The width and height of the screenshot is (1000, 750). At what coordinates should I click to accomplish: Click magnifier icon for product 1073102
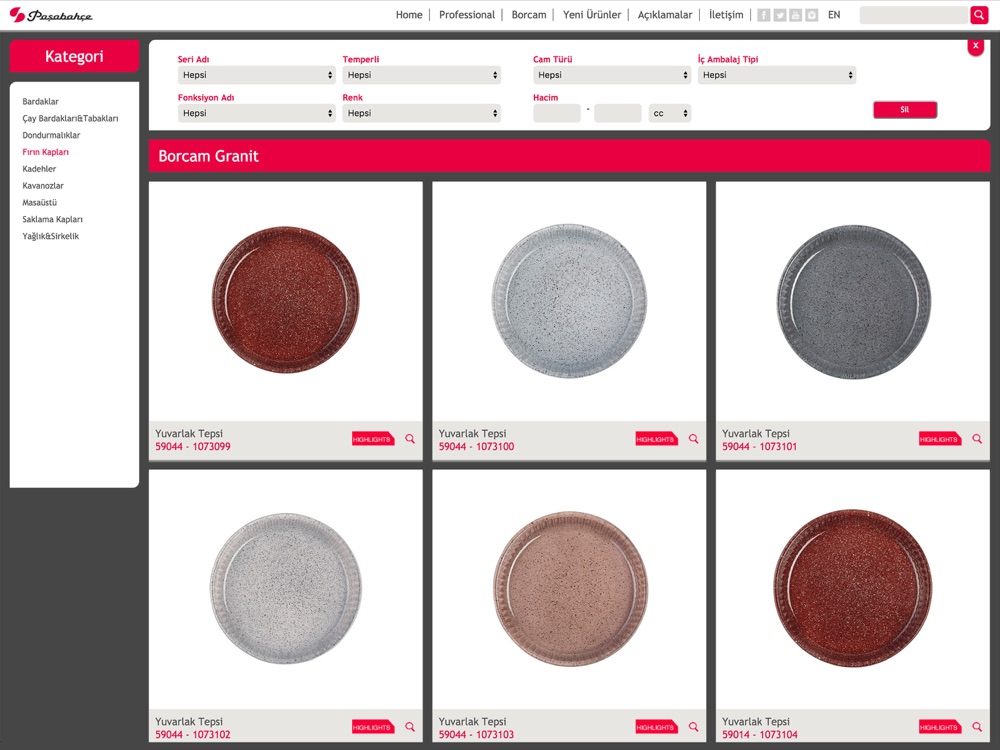410,727
